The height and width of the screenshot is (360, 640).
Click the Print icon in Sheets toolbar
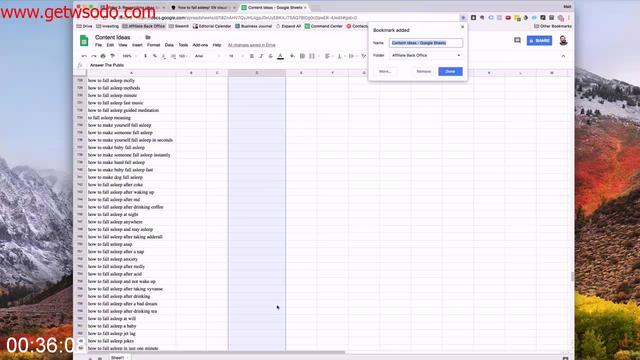[103, 56]
